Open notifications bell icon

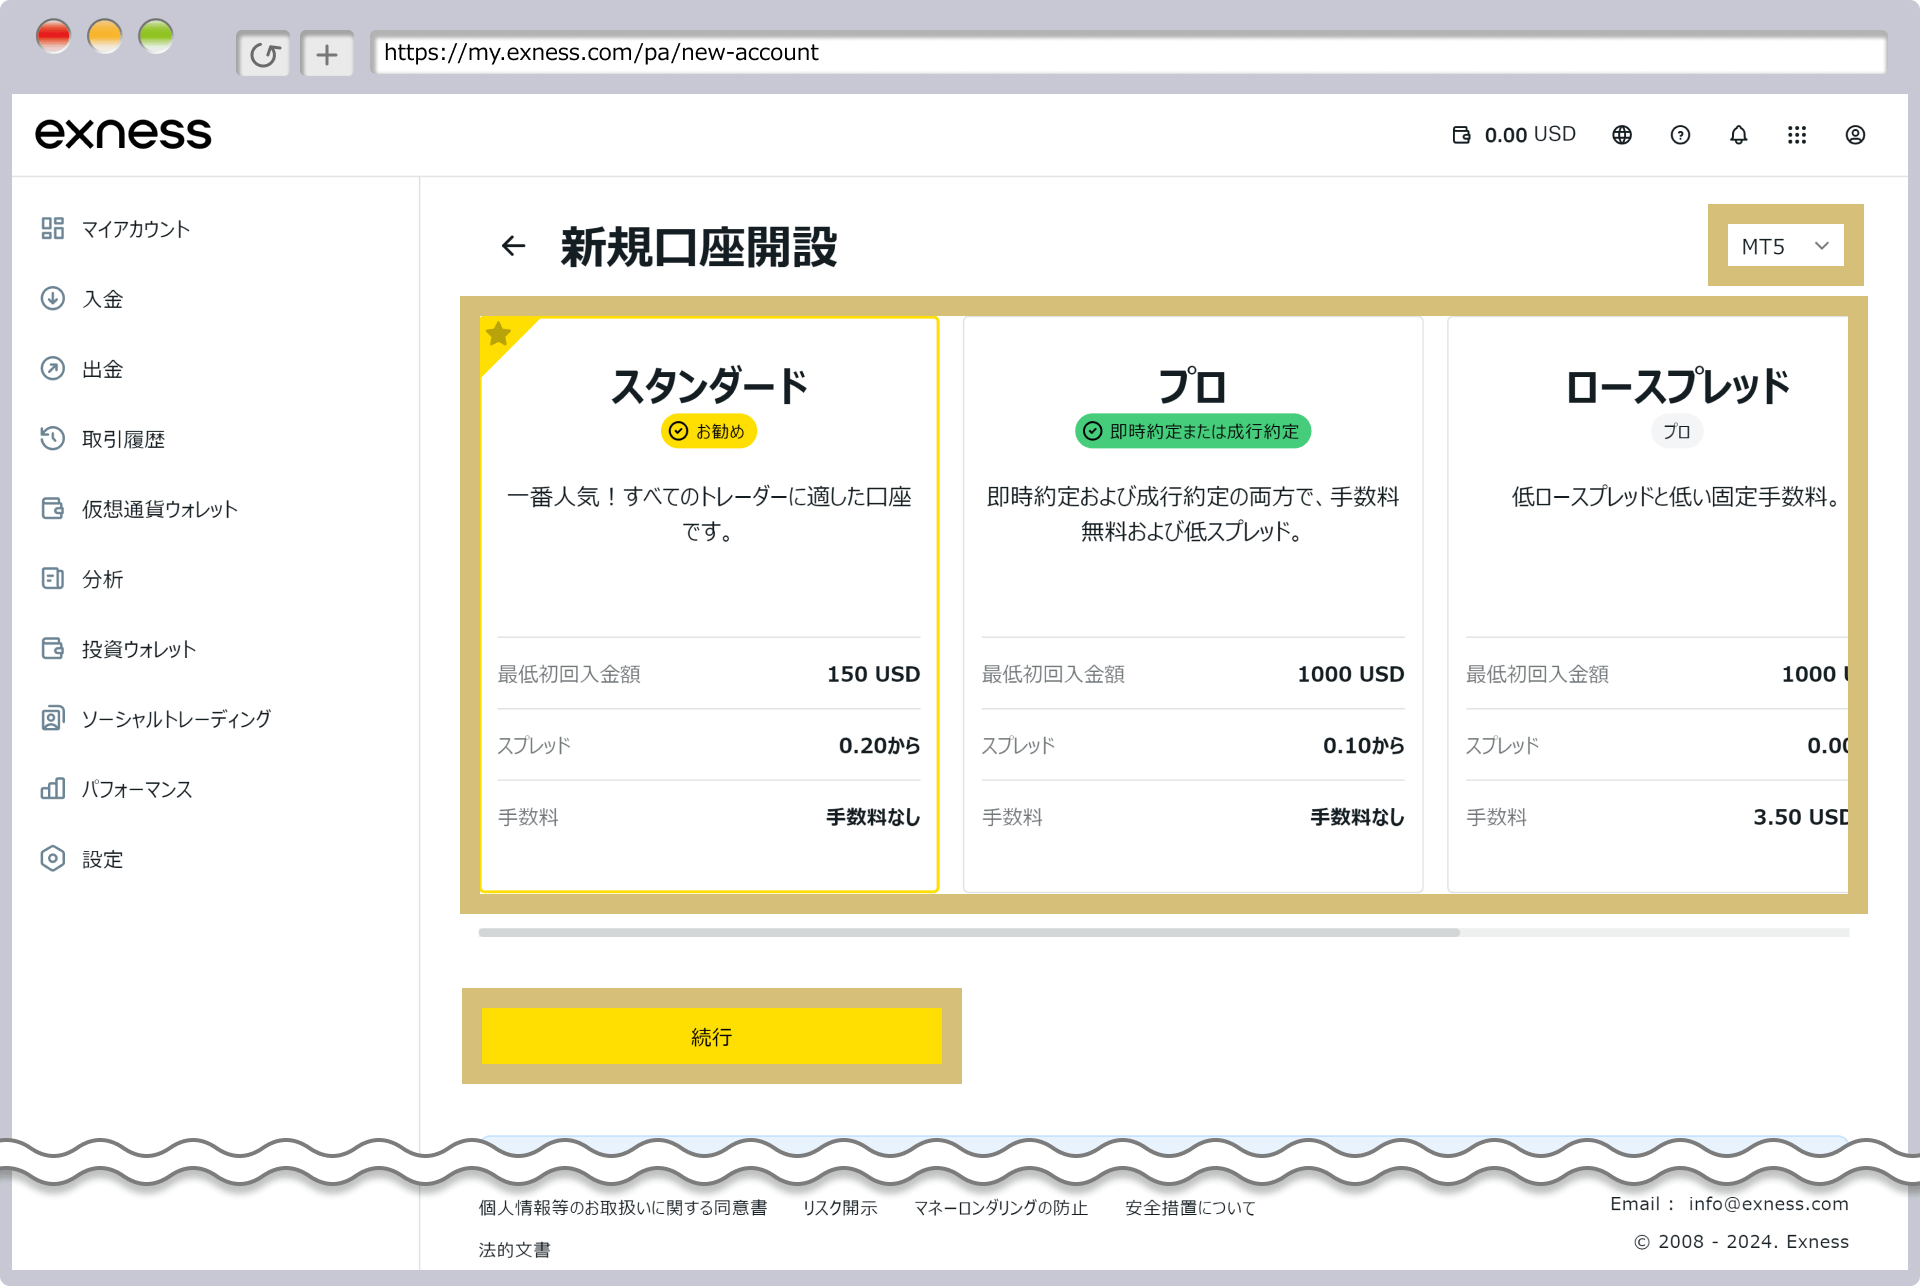coord(1739,135)
